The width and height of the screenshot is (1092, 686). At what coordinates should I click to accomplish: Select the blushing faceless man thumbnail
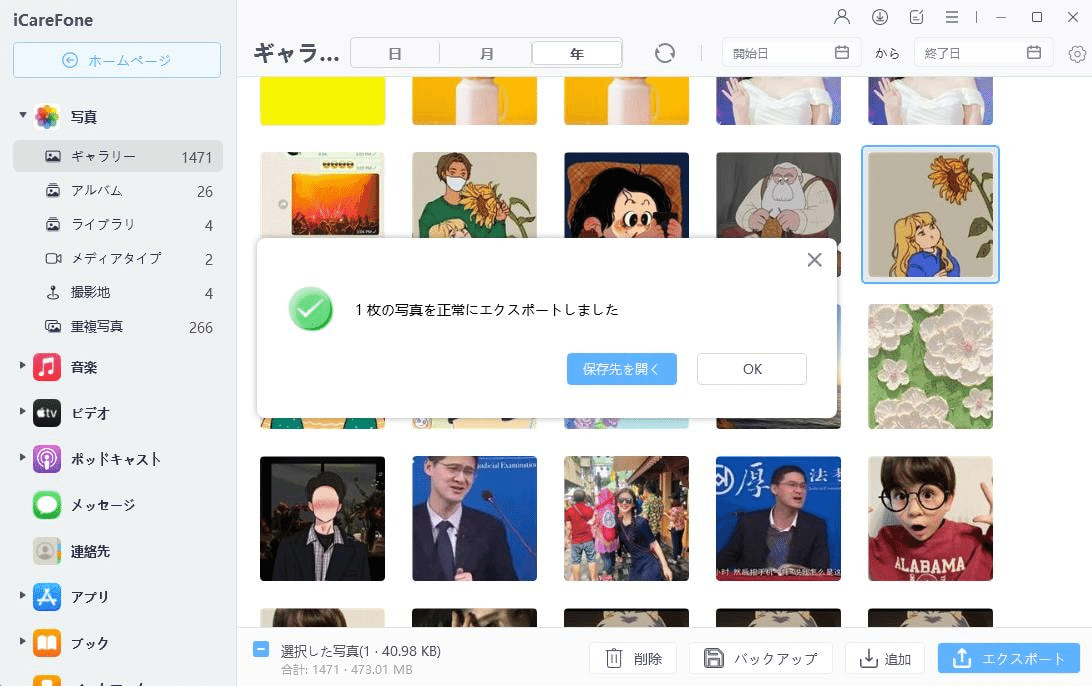pos(322,518)
